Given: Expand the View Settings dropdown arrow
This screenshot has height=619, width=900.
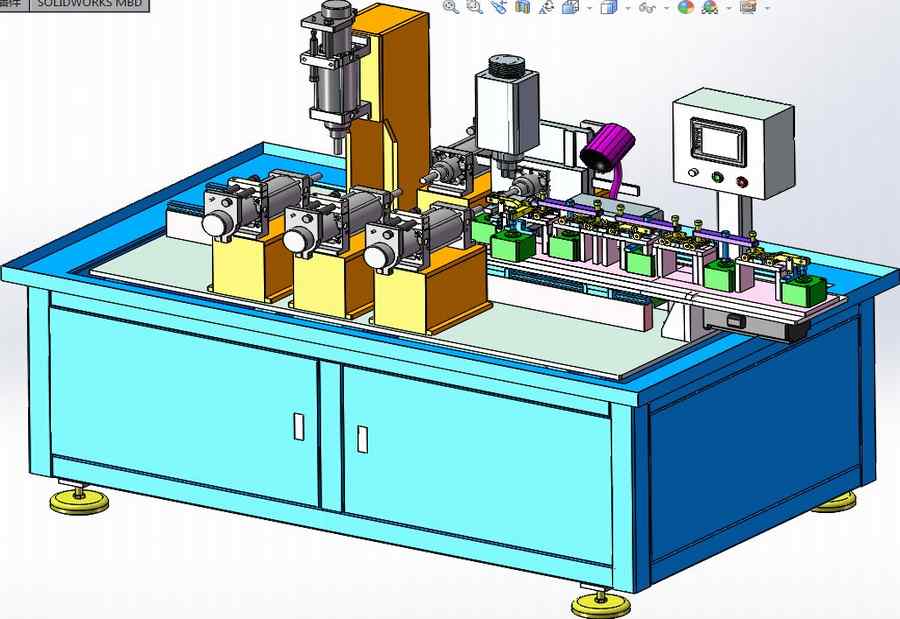Looking at the screenshot, I should [767, 8].
